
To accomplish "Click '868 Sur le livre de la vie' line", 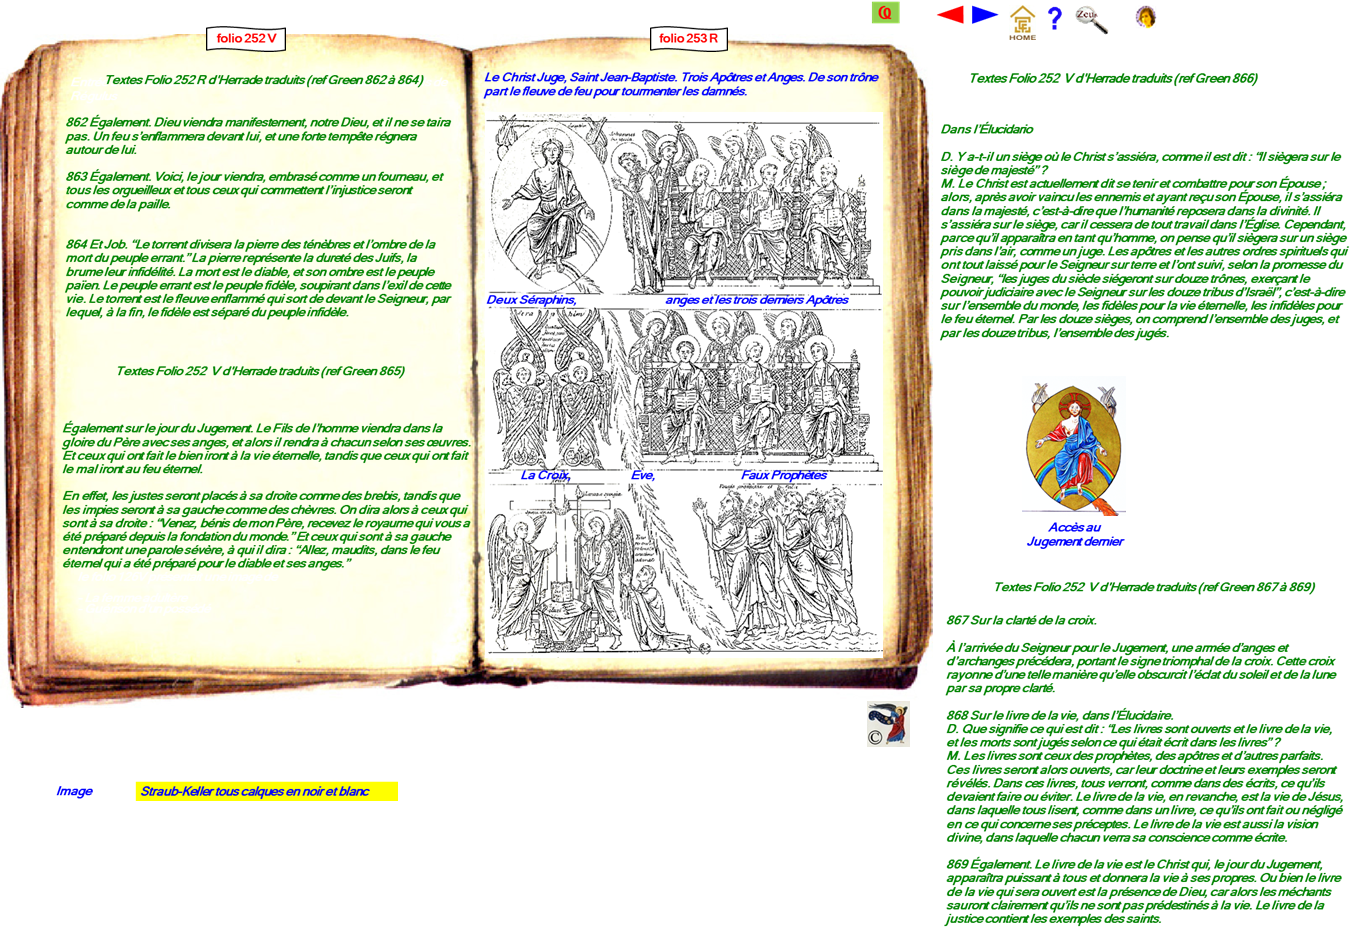I will pos(1060,715).
